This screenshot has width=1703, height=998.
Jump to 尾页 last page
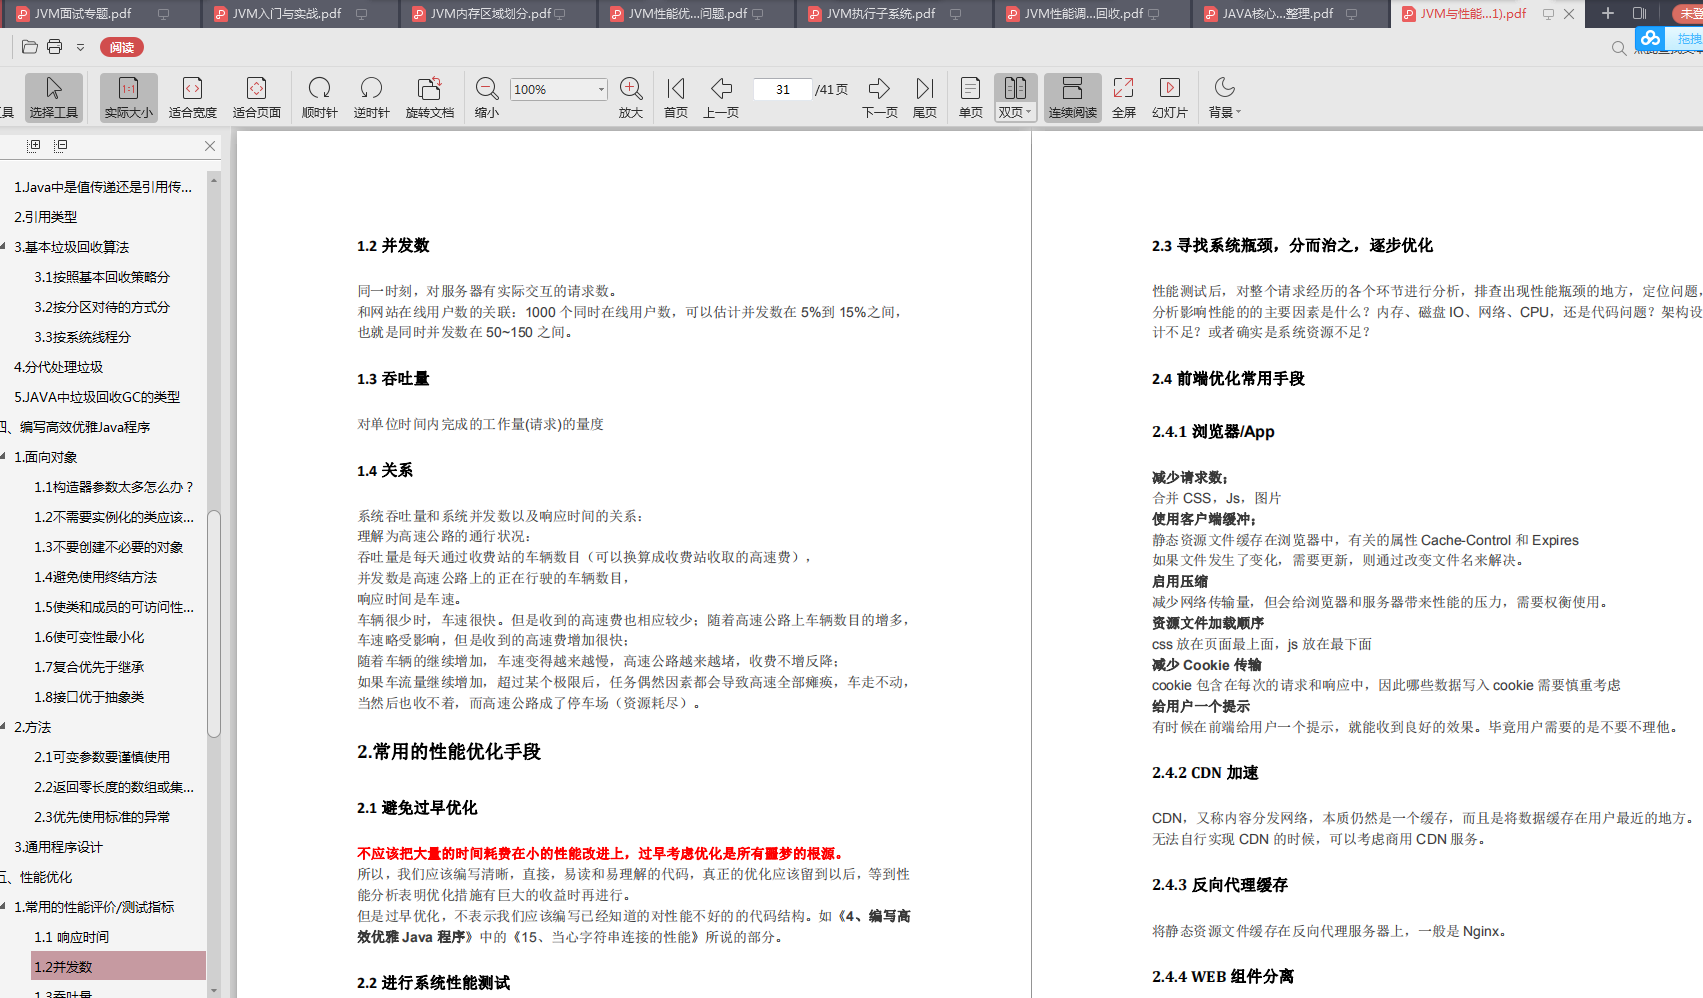925,97
